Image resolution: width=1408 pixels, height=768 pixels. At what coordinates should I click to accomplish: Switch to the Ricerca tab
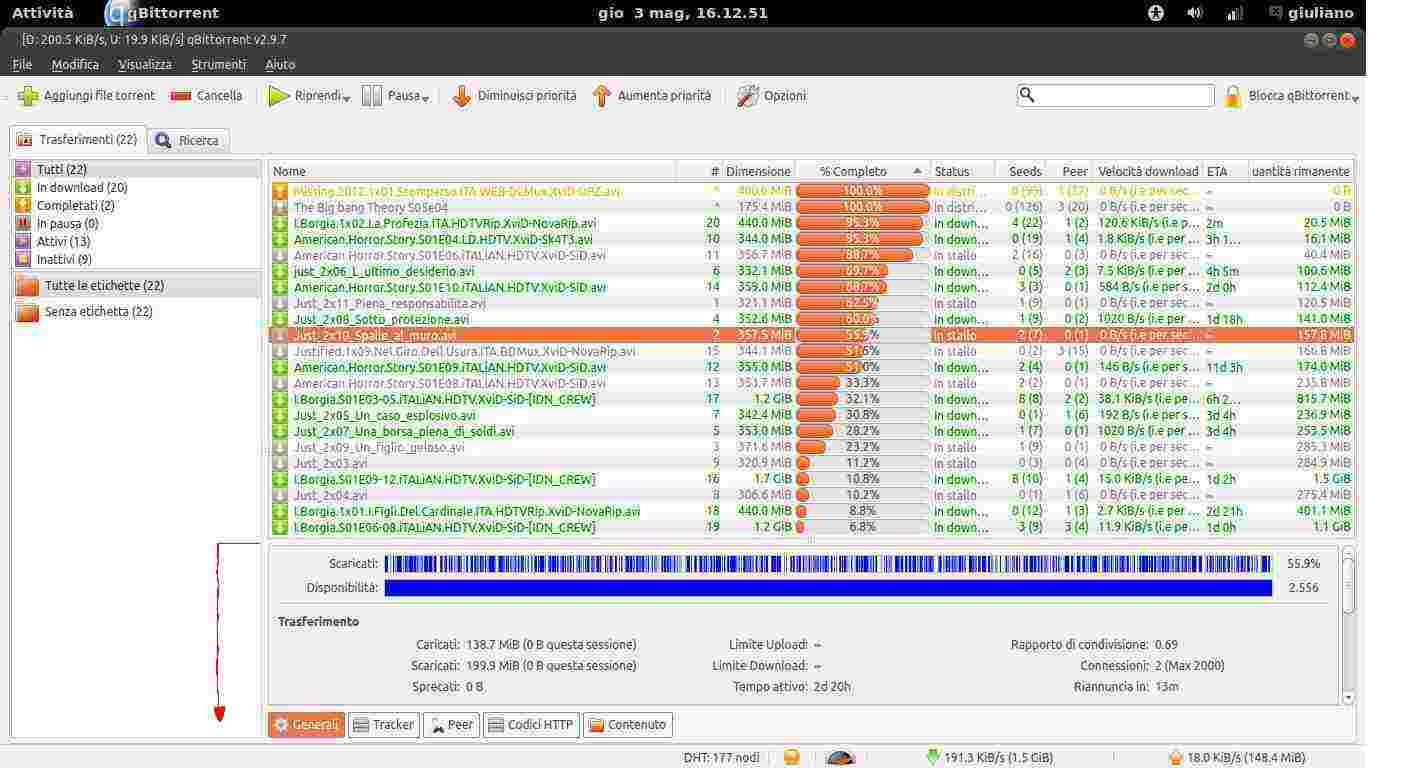tap(188, 140)
